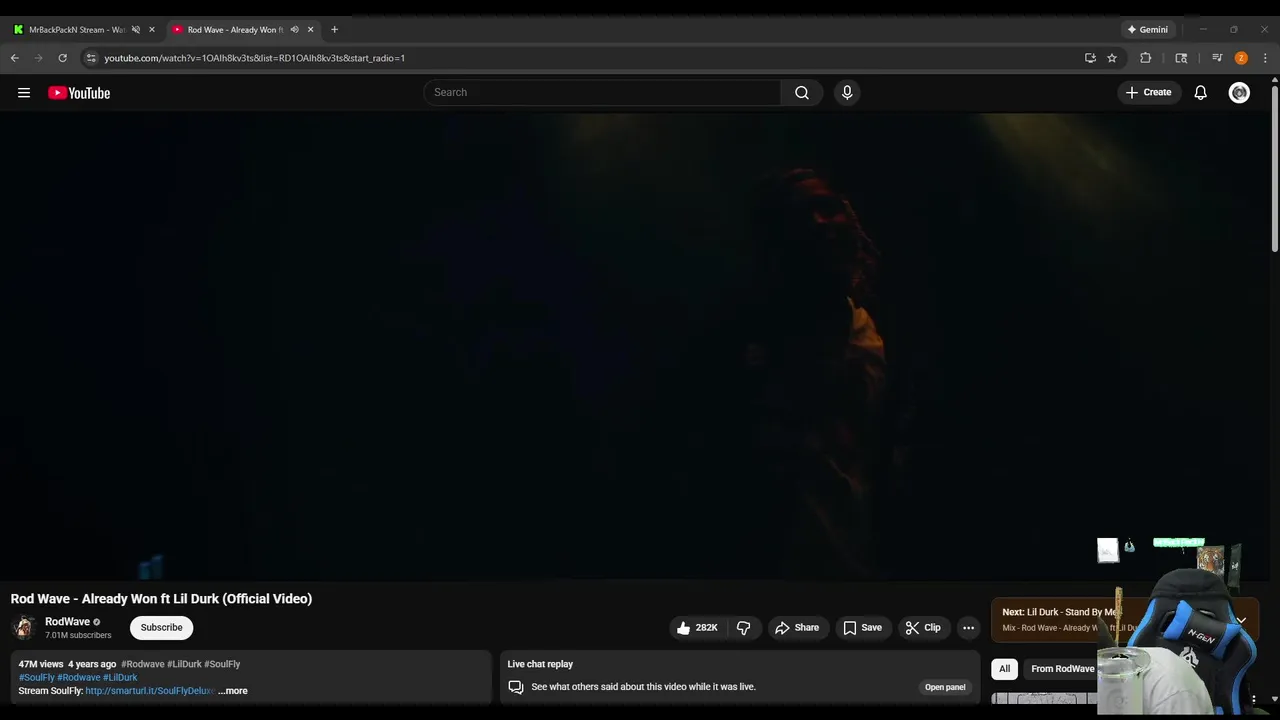Select the Rod Wave - Already Won tab

pos(235,30)
